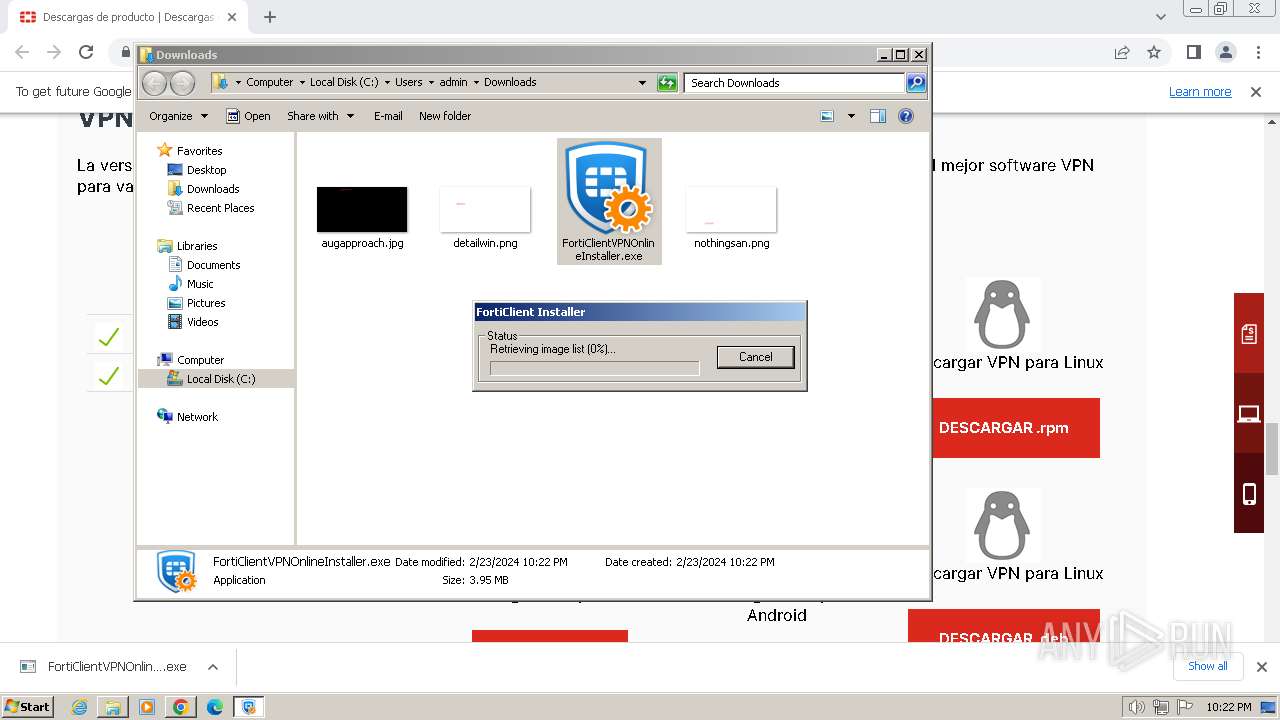Image resolution: width=1280 pixels, height=720 pixels.
Task: Select Favorites in navigation pane
Action: pos(199,151)
